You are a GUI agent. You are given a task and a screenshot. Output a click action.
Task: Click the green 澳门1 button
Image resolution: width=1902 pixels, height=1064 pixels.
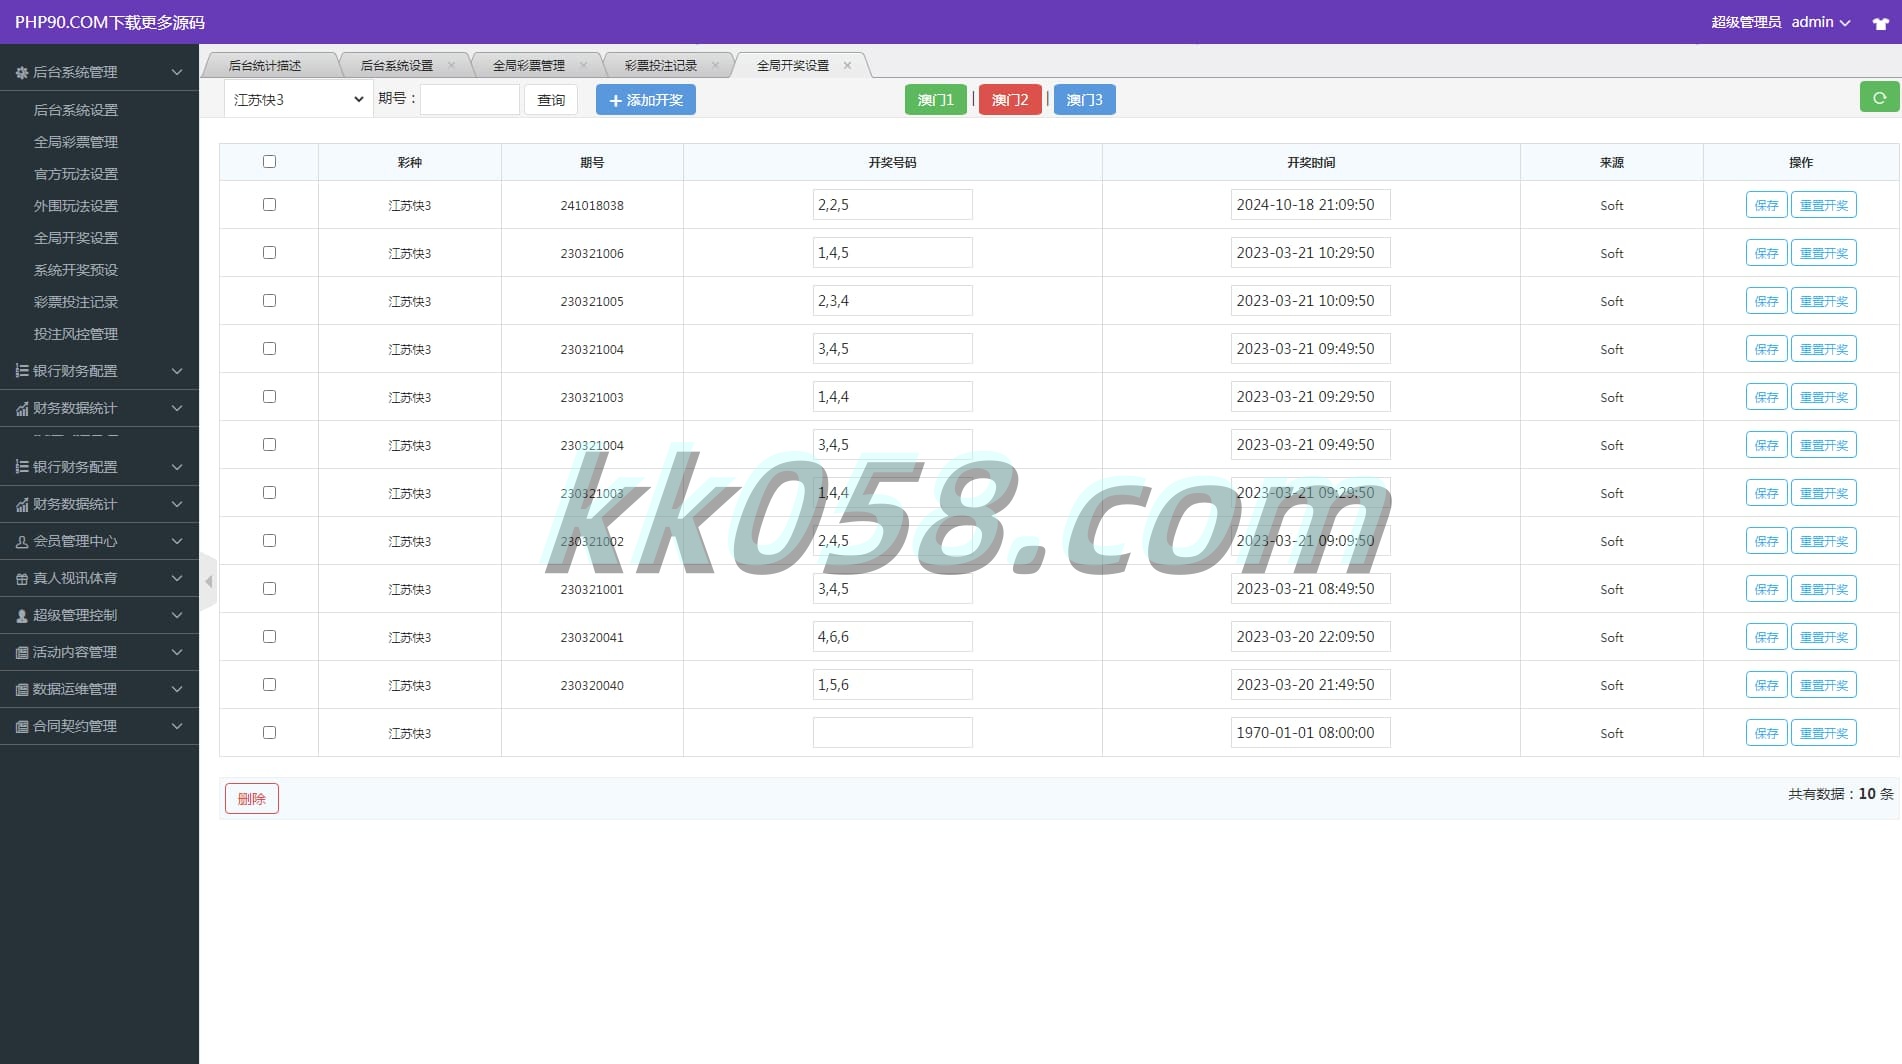[x=936, y=100]
